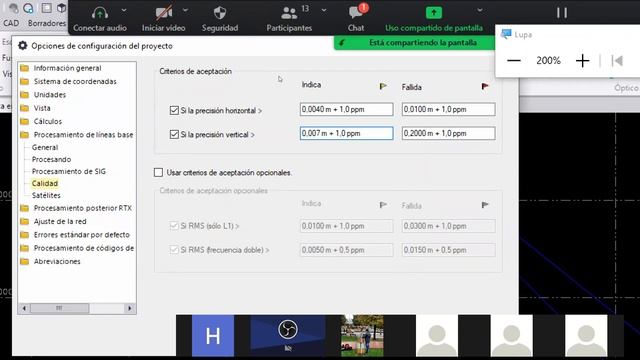Click the green Indica flag icon
This screenshot has height=360, width=640.
[x=383, y=86]
